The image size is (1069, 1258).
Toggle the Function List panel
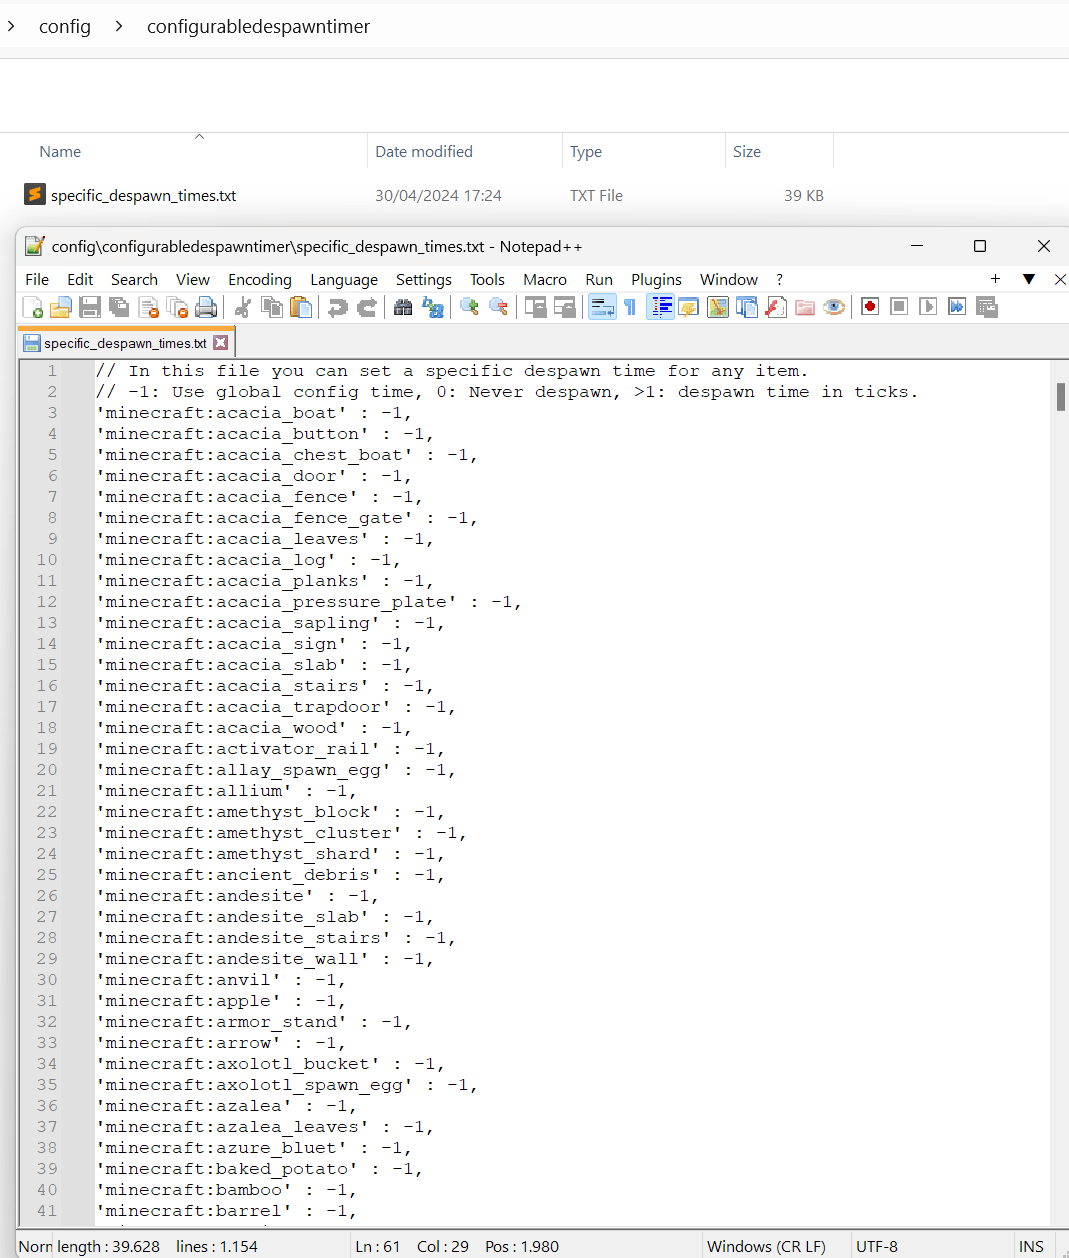pyautogui.click(x=776, y=307)
